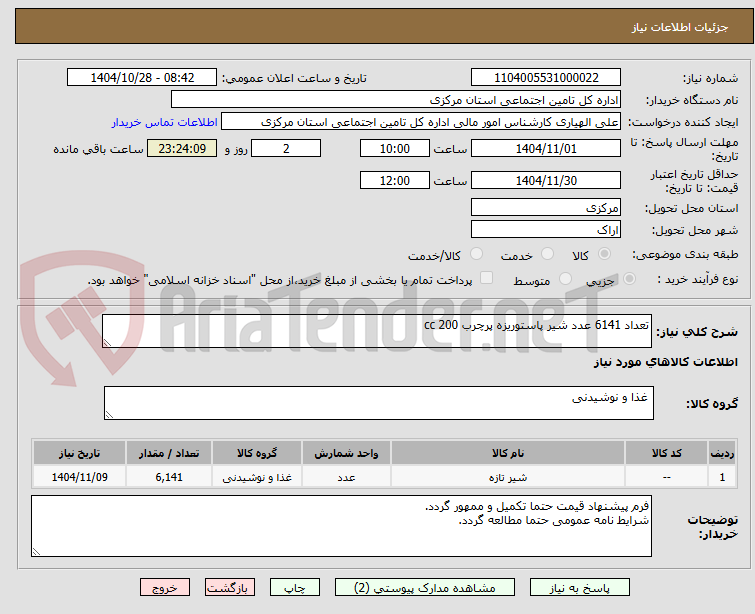Click the remaining time field 23:24:09
The height and width of the screenshot is (614, 755).
click(x=182, y=148)
